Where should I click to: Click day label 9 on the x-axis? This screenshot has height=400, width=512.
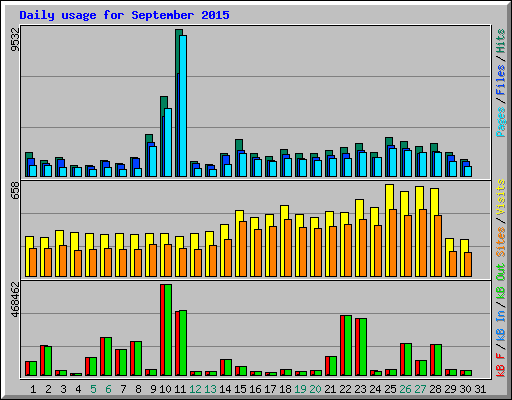[153, 389]
